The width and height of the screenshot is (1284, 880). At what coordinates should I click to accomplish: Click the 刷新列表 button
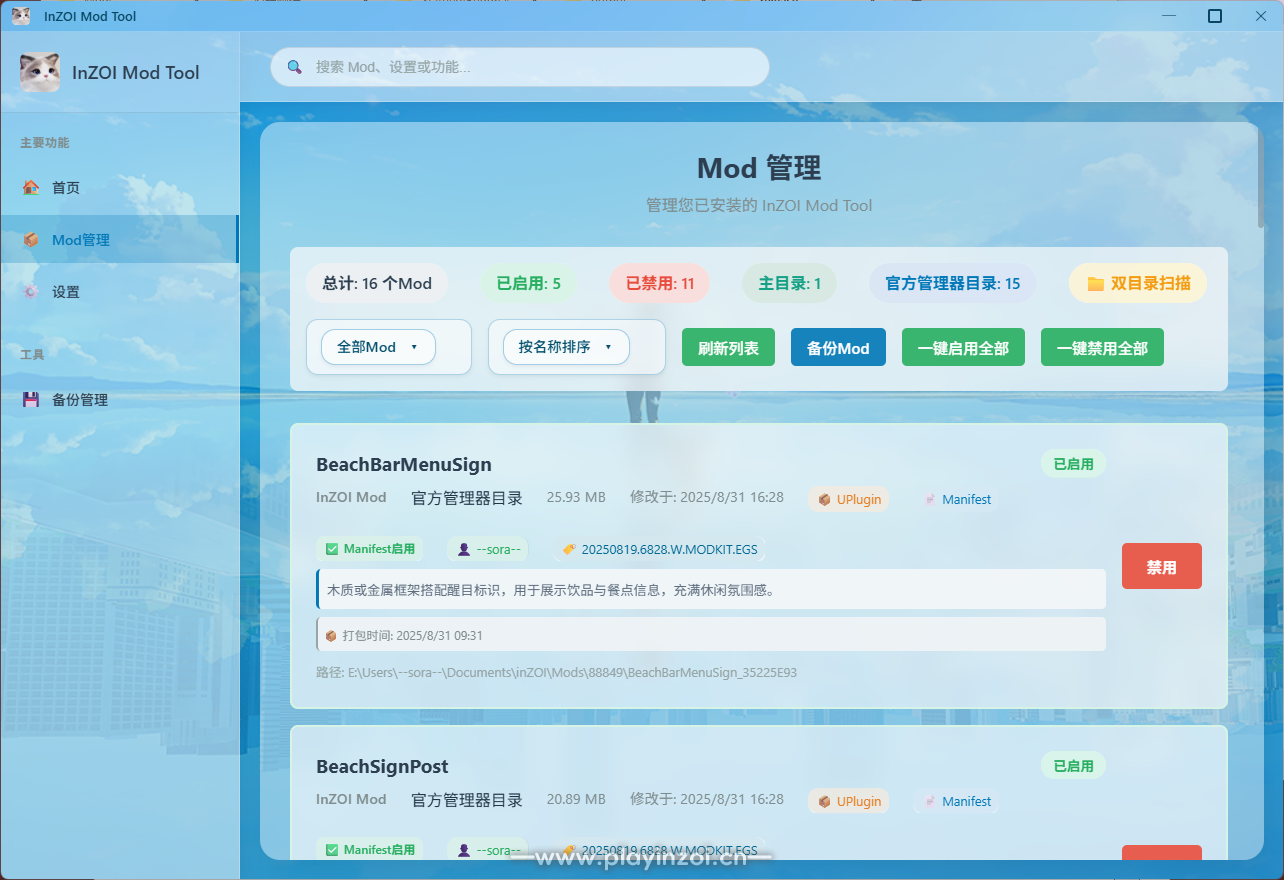[x=728, y=348]
